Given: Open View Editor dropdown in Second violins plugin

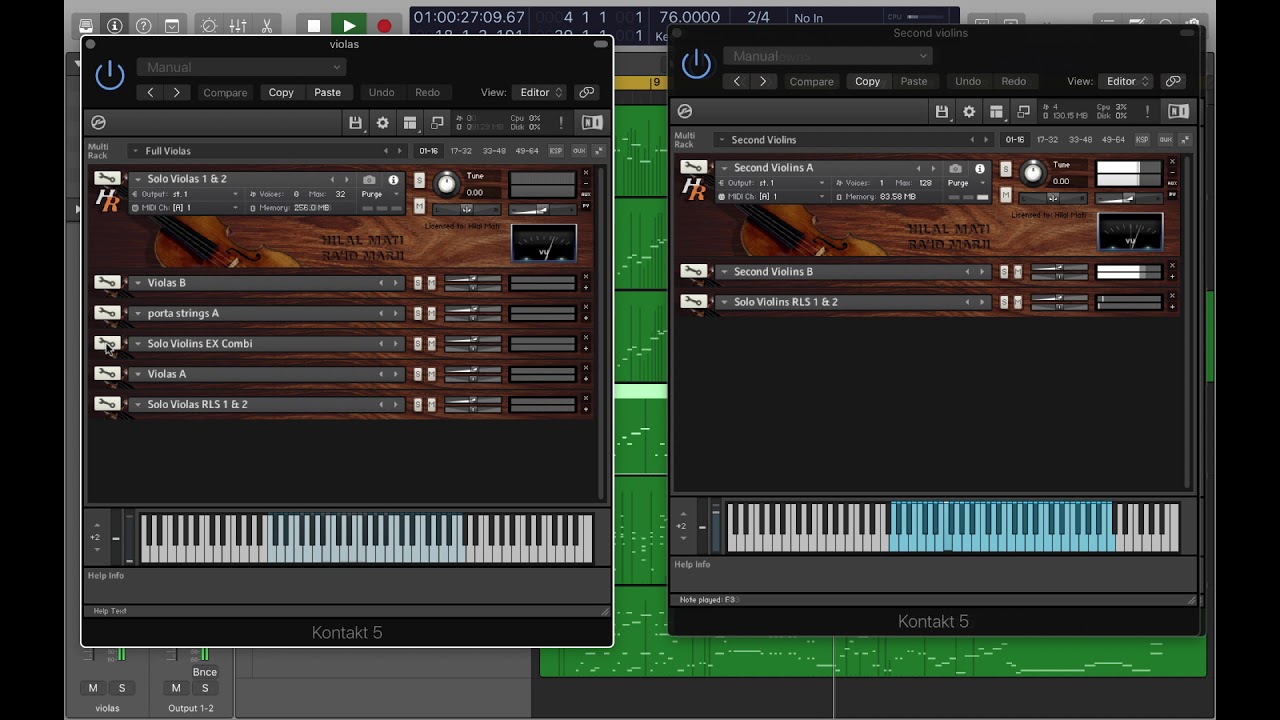Looking at the screenshot, I should 1127,81.
